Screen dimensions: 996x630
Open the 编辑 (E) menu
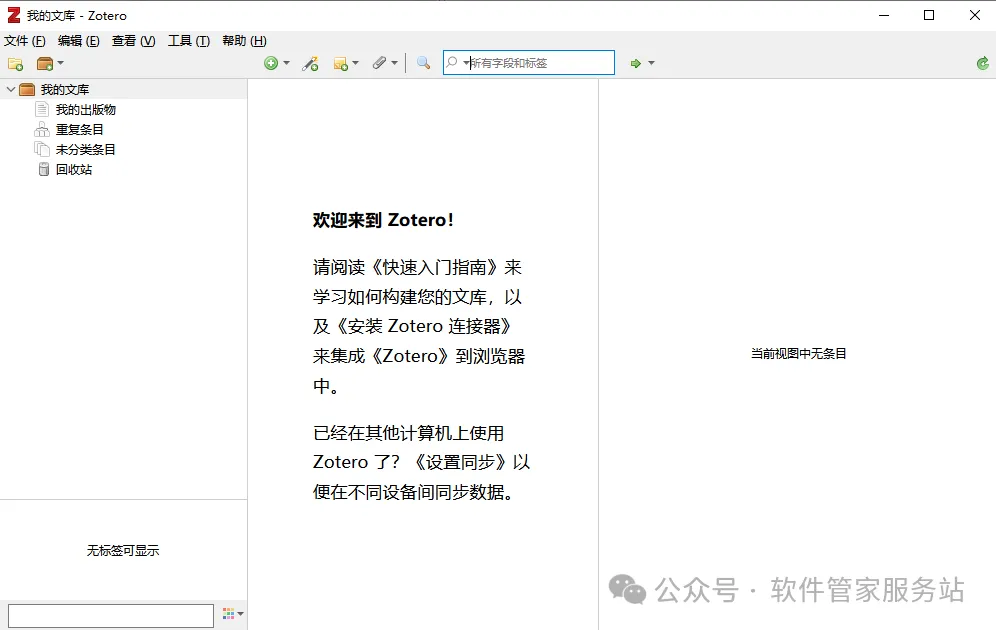(x=79, y=41)
